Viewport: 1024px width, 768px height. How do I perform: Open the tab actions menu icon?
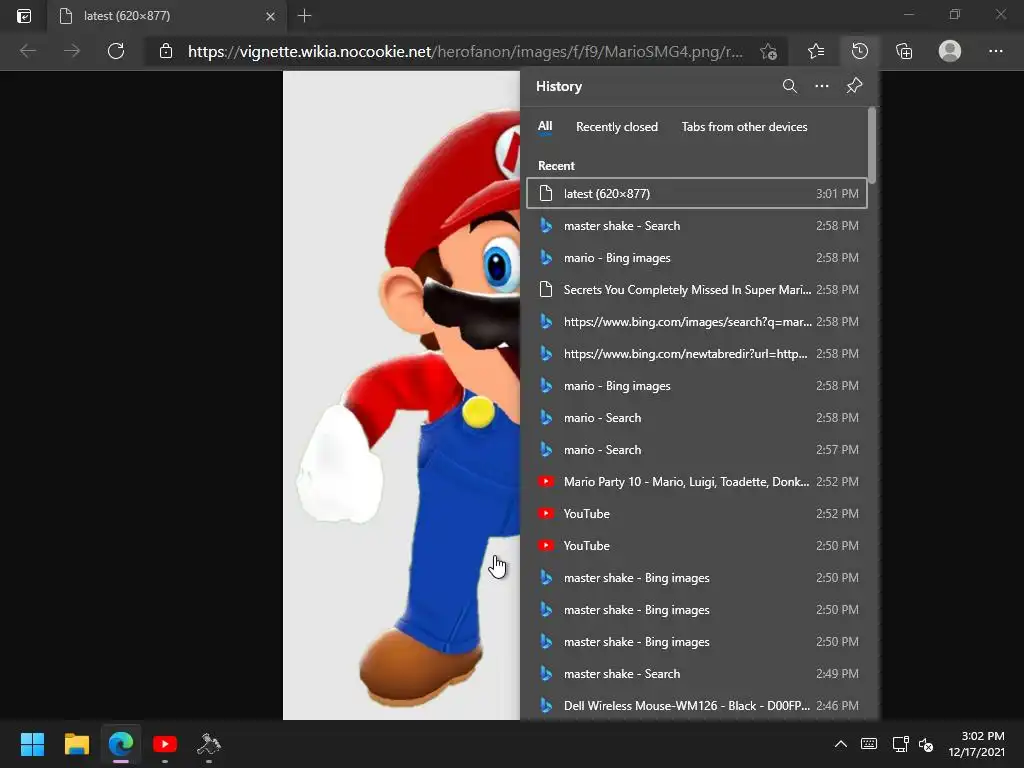pyautogui.click(x=24, y=16)
